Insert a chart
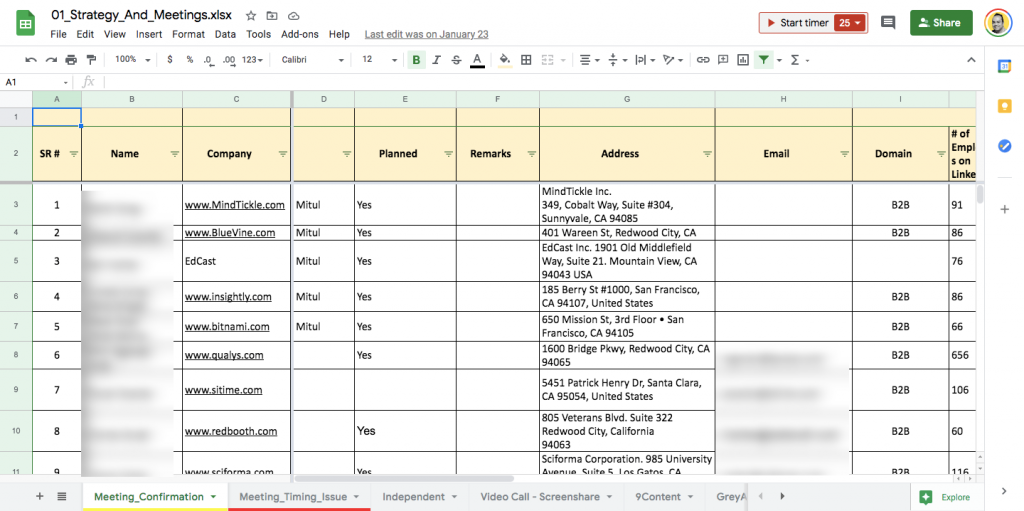This screenshot has width=1024, height=511. click(x=743, y=59)
